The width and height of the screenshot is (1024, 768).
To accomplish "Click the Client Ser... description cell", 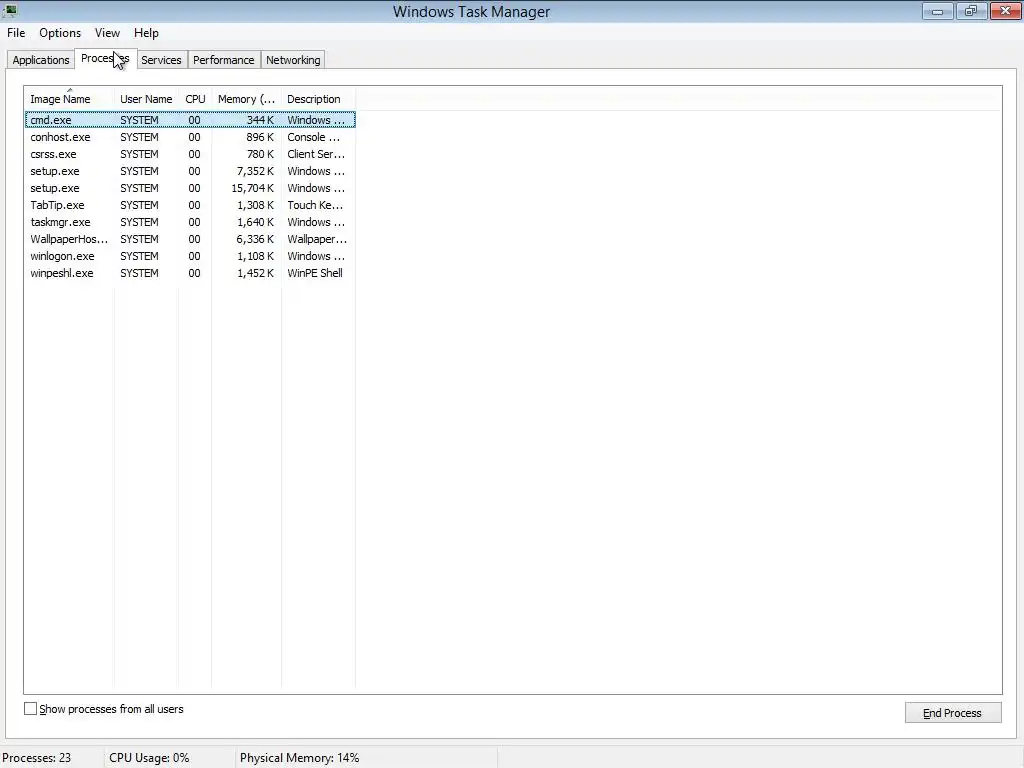I will [316, 154].
